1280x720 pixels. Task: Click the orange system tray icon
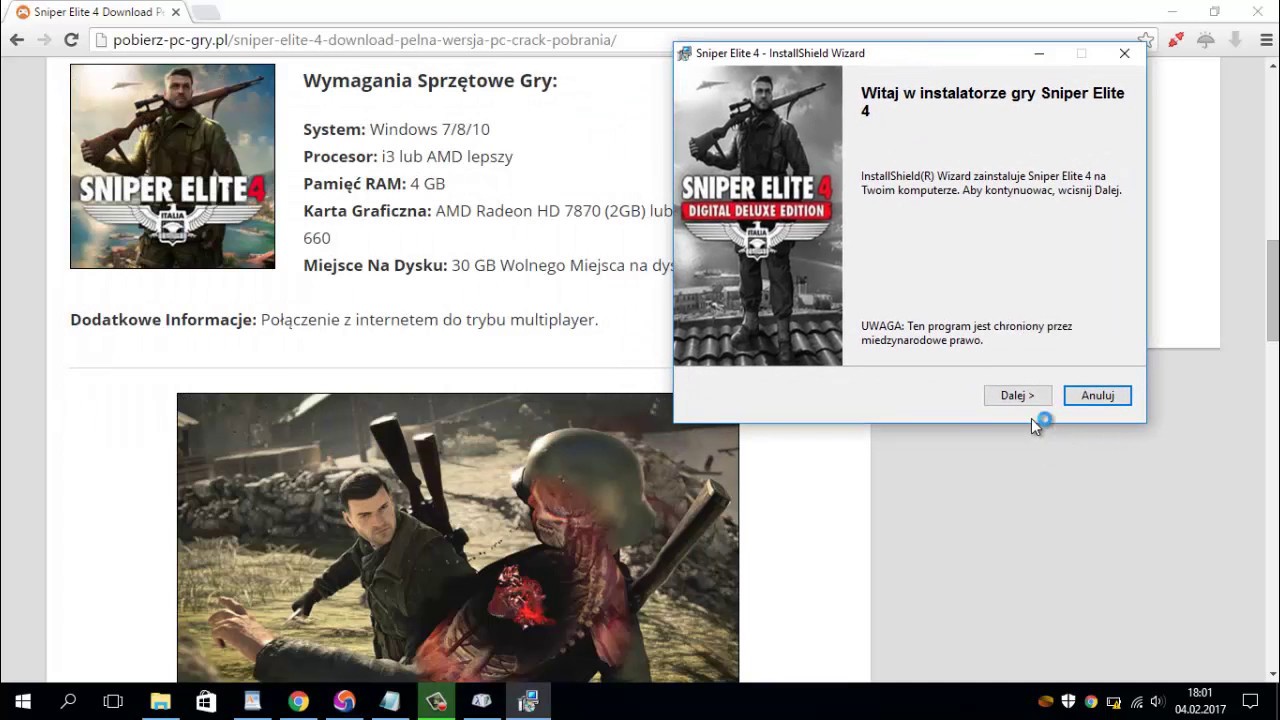click(x=1046, y=702)
